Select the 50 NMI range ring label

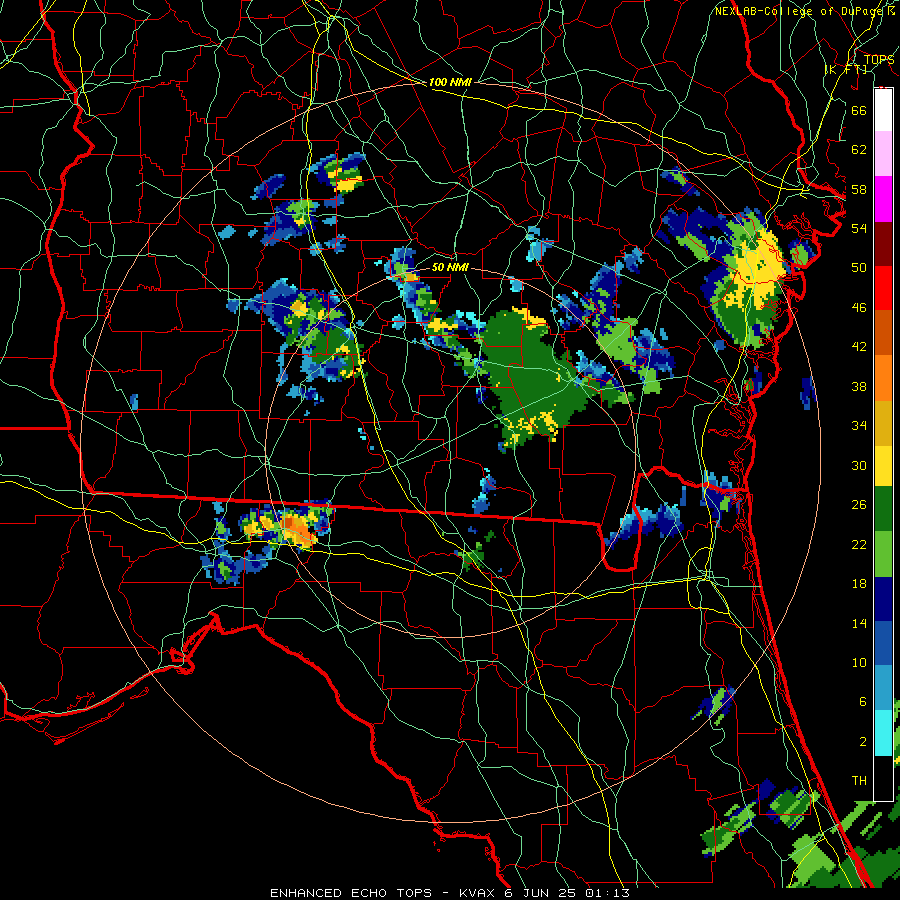click(x=450, y=267)
